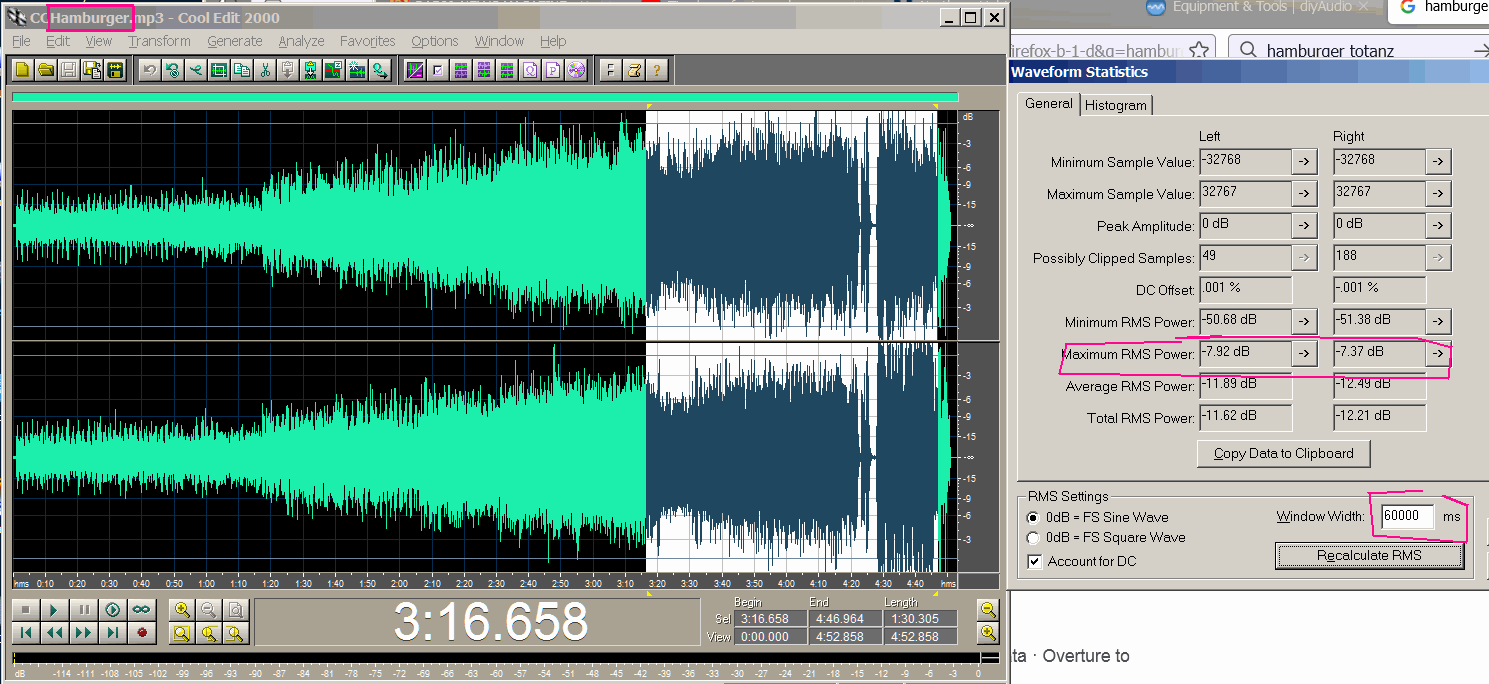
Task: Stop playback with the Stop button
Action: pyautogui.click(x=26, y=609)
